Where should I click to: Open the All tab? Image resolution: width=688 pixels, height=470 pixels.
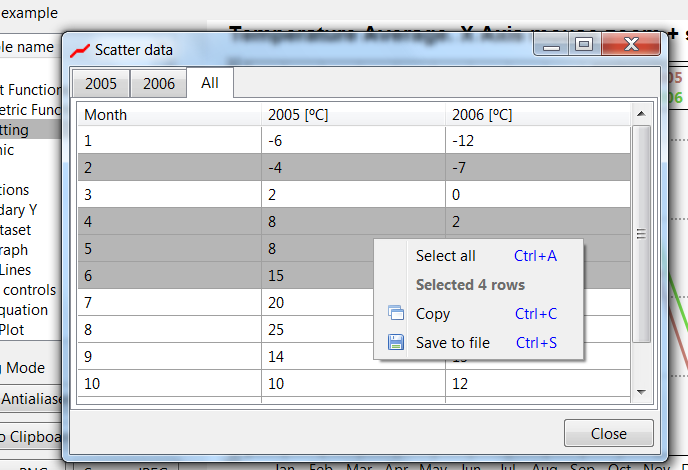(210, 83)
